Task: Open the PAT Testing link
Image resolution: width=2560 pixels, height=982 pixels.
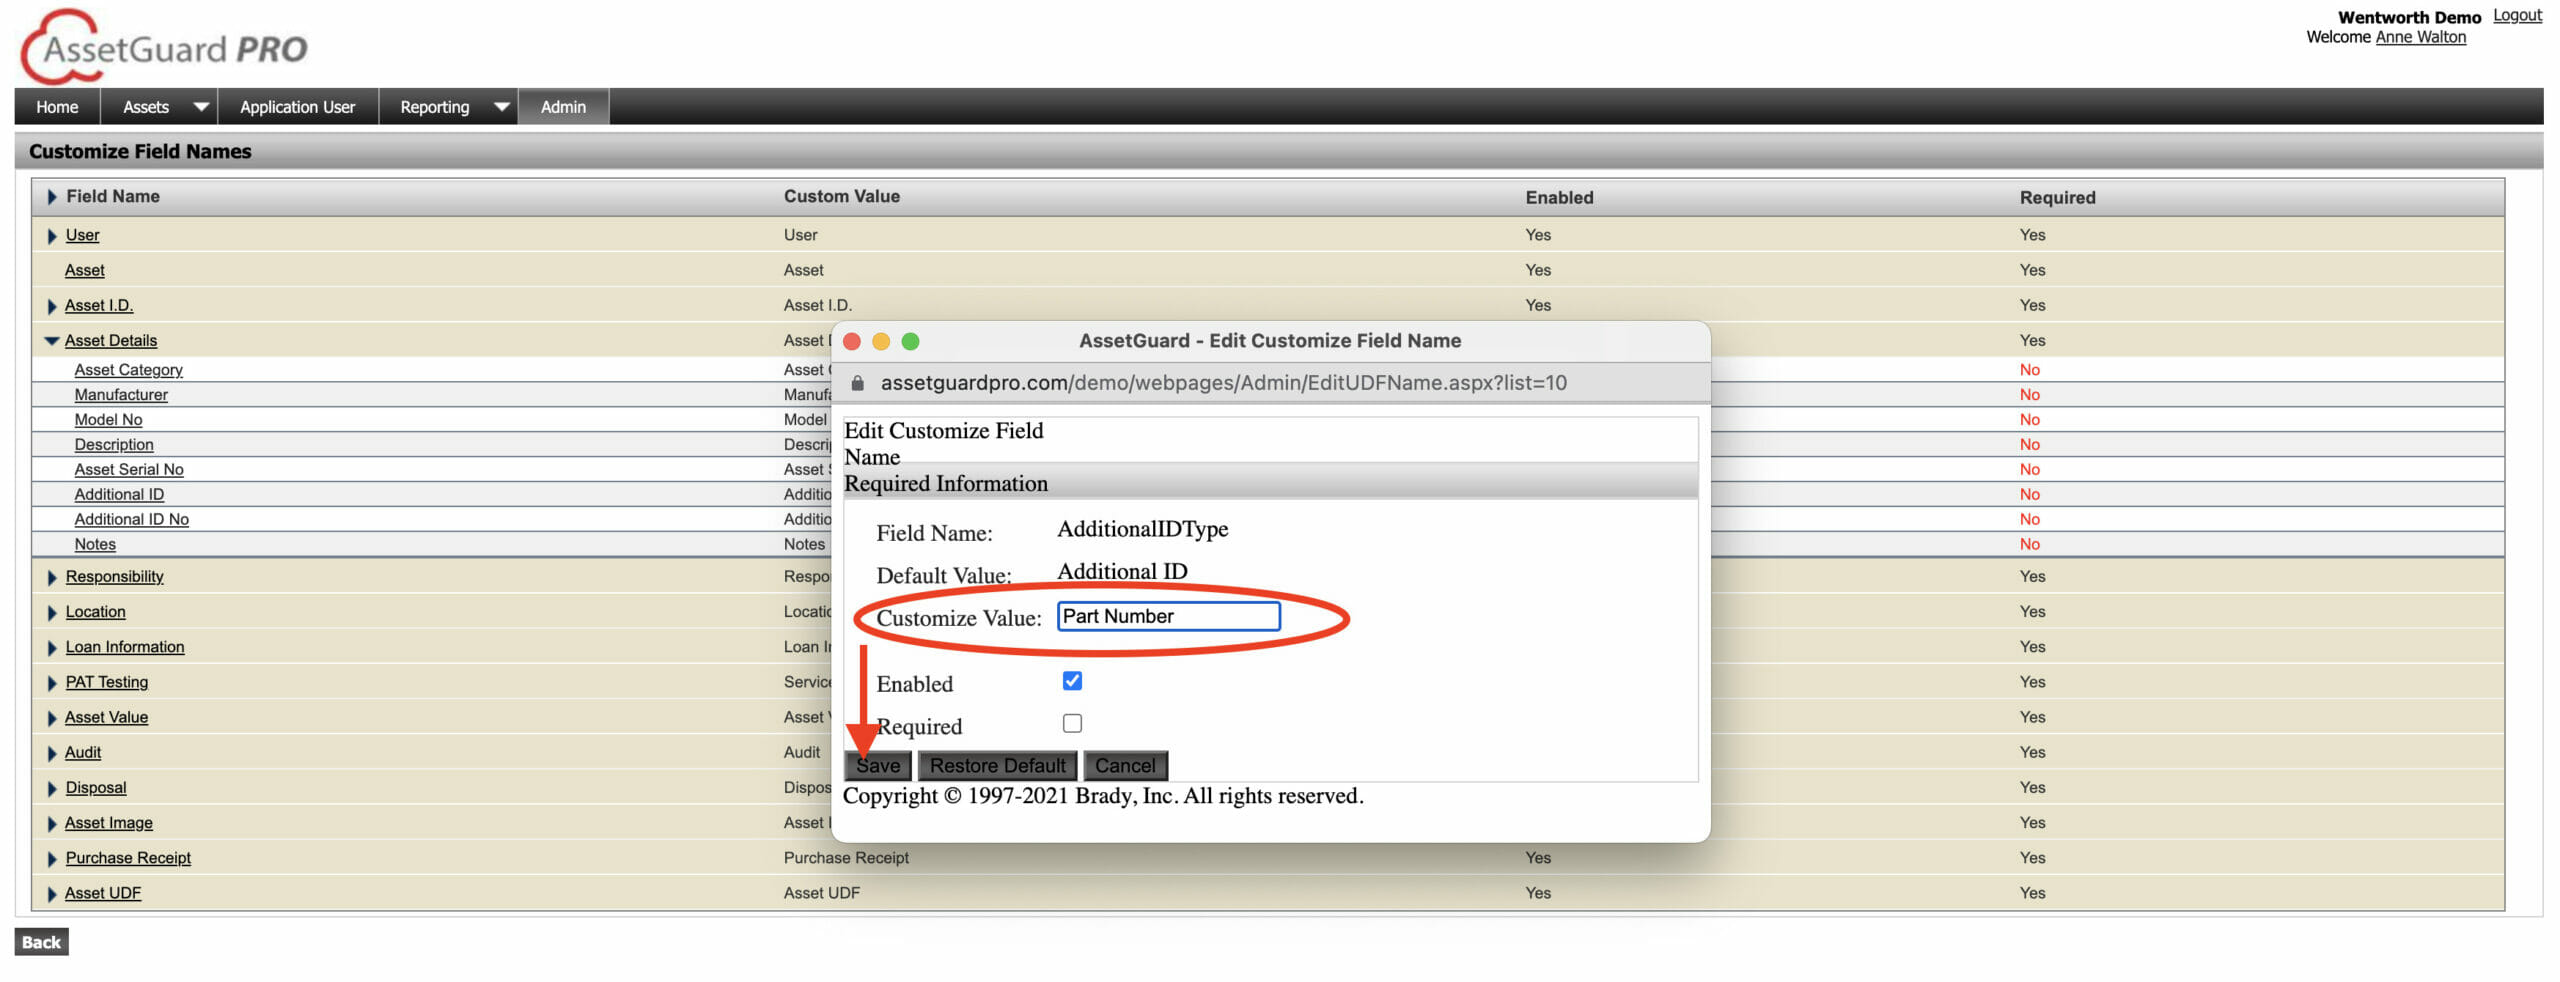Action: (107, 683)
